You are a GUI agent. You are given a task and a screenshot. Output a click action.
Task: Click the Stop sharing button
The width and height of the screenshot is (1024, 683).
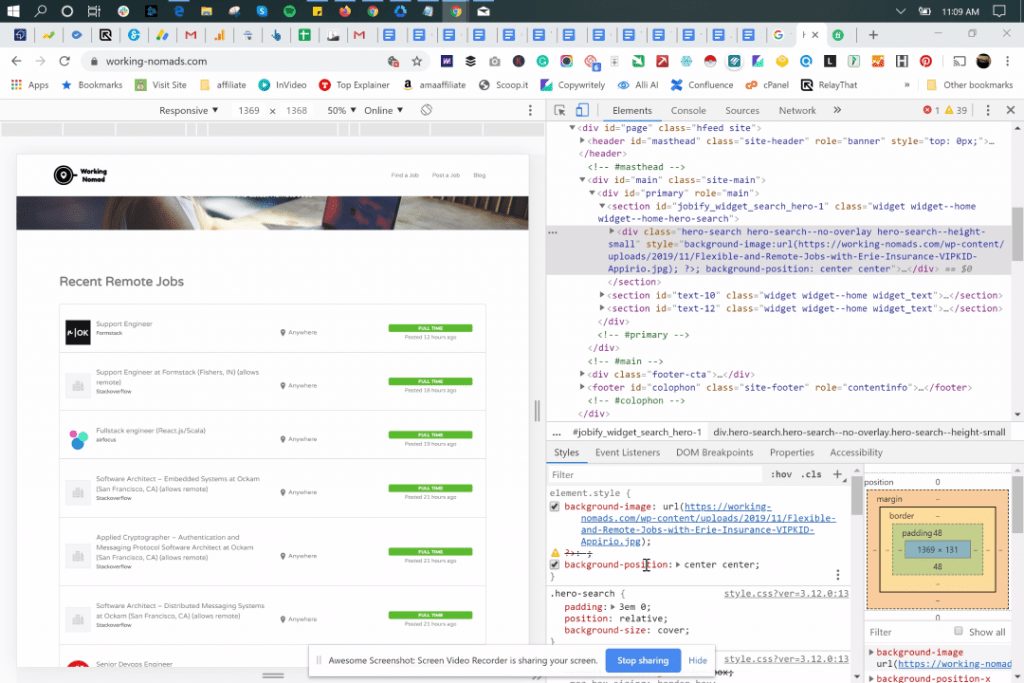tap(642, 661)
